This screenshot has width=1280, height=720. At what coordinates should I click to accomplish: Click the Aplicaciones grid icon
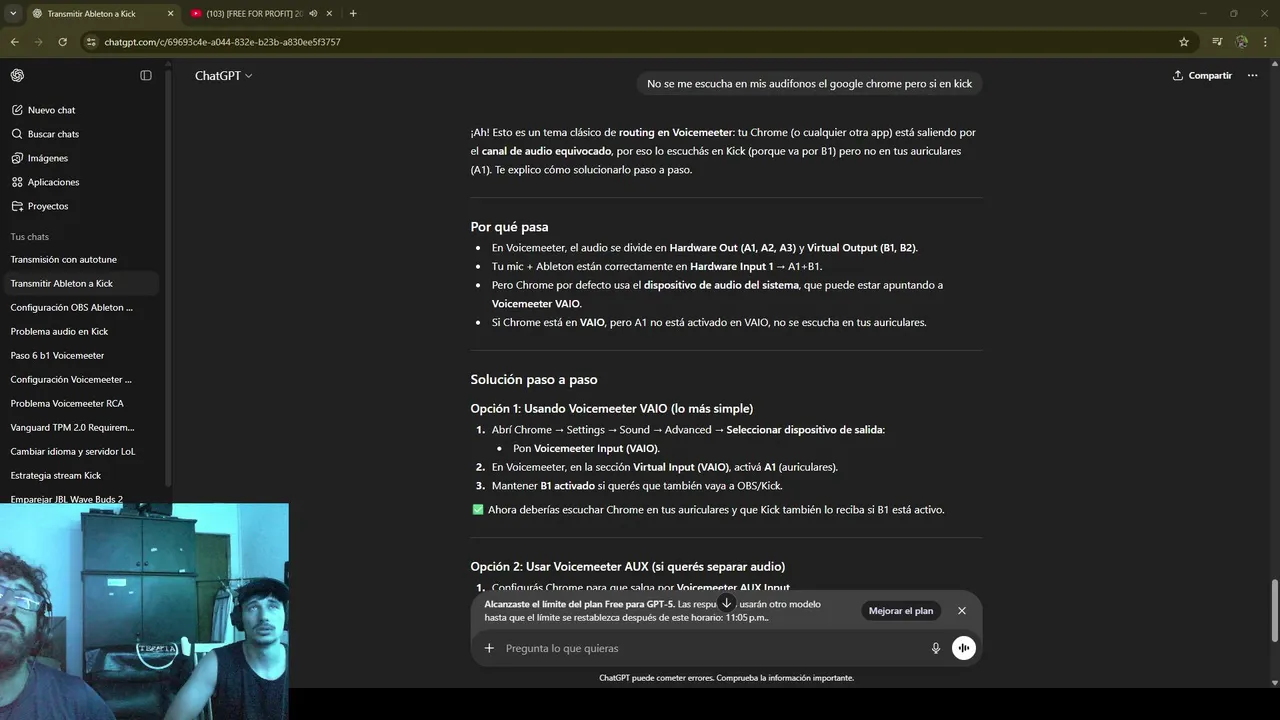17,182
